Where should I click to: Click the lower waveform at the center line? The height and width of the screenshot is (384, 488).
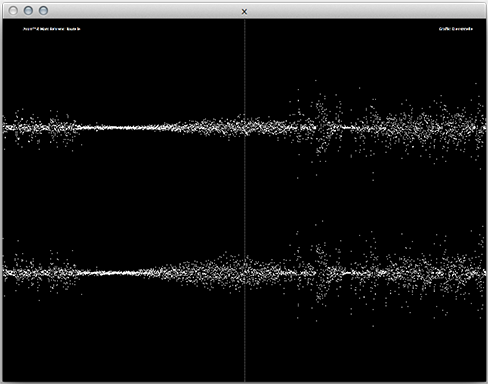[245, 272]
